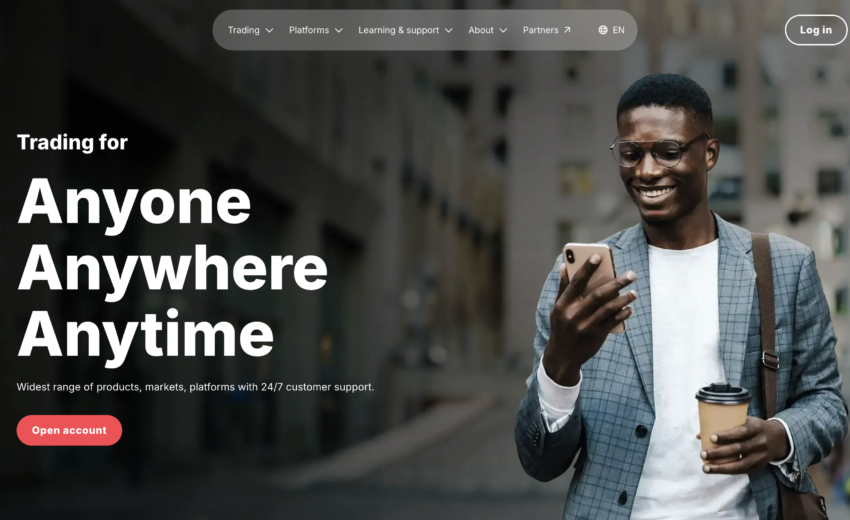Viewport: 850px width, 520px height.
Task: Open the Trading menu
Action: click(x=250, y=30)
